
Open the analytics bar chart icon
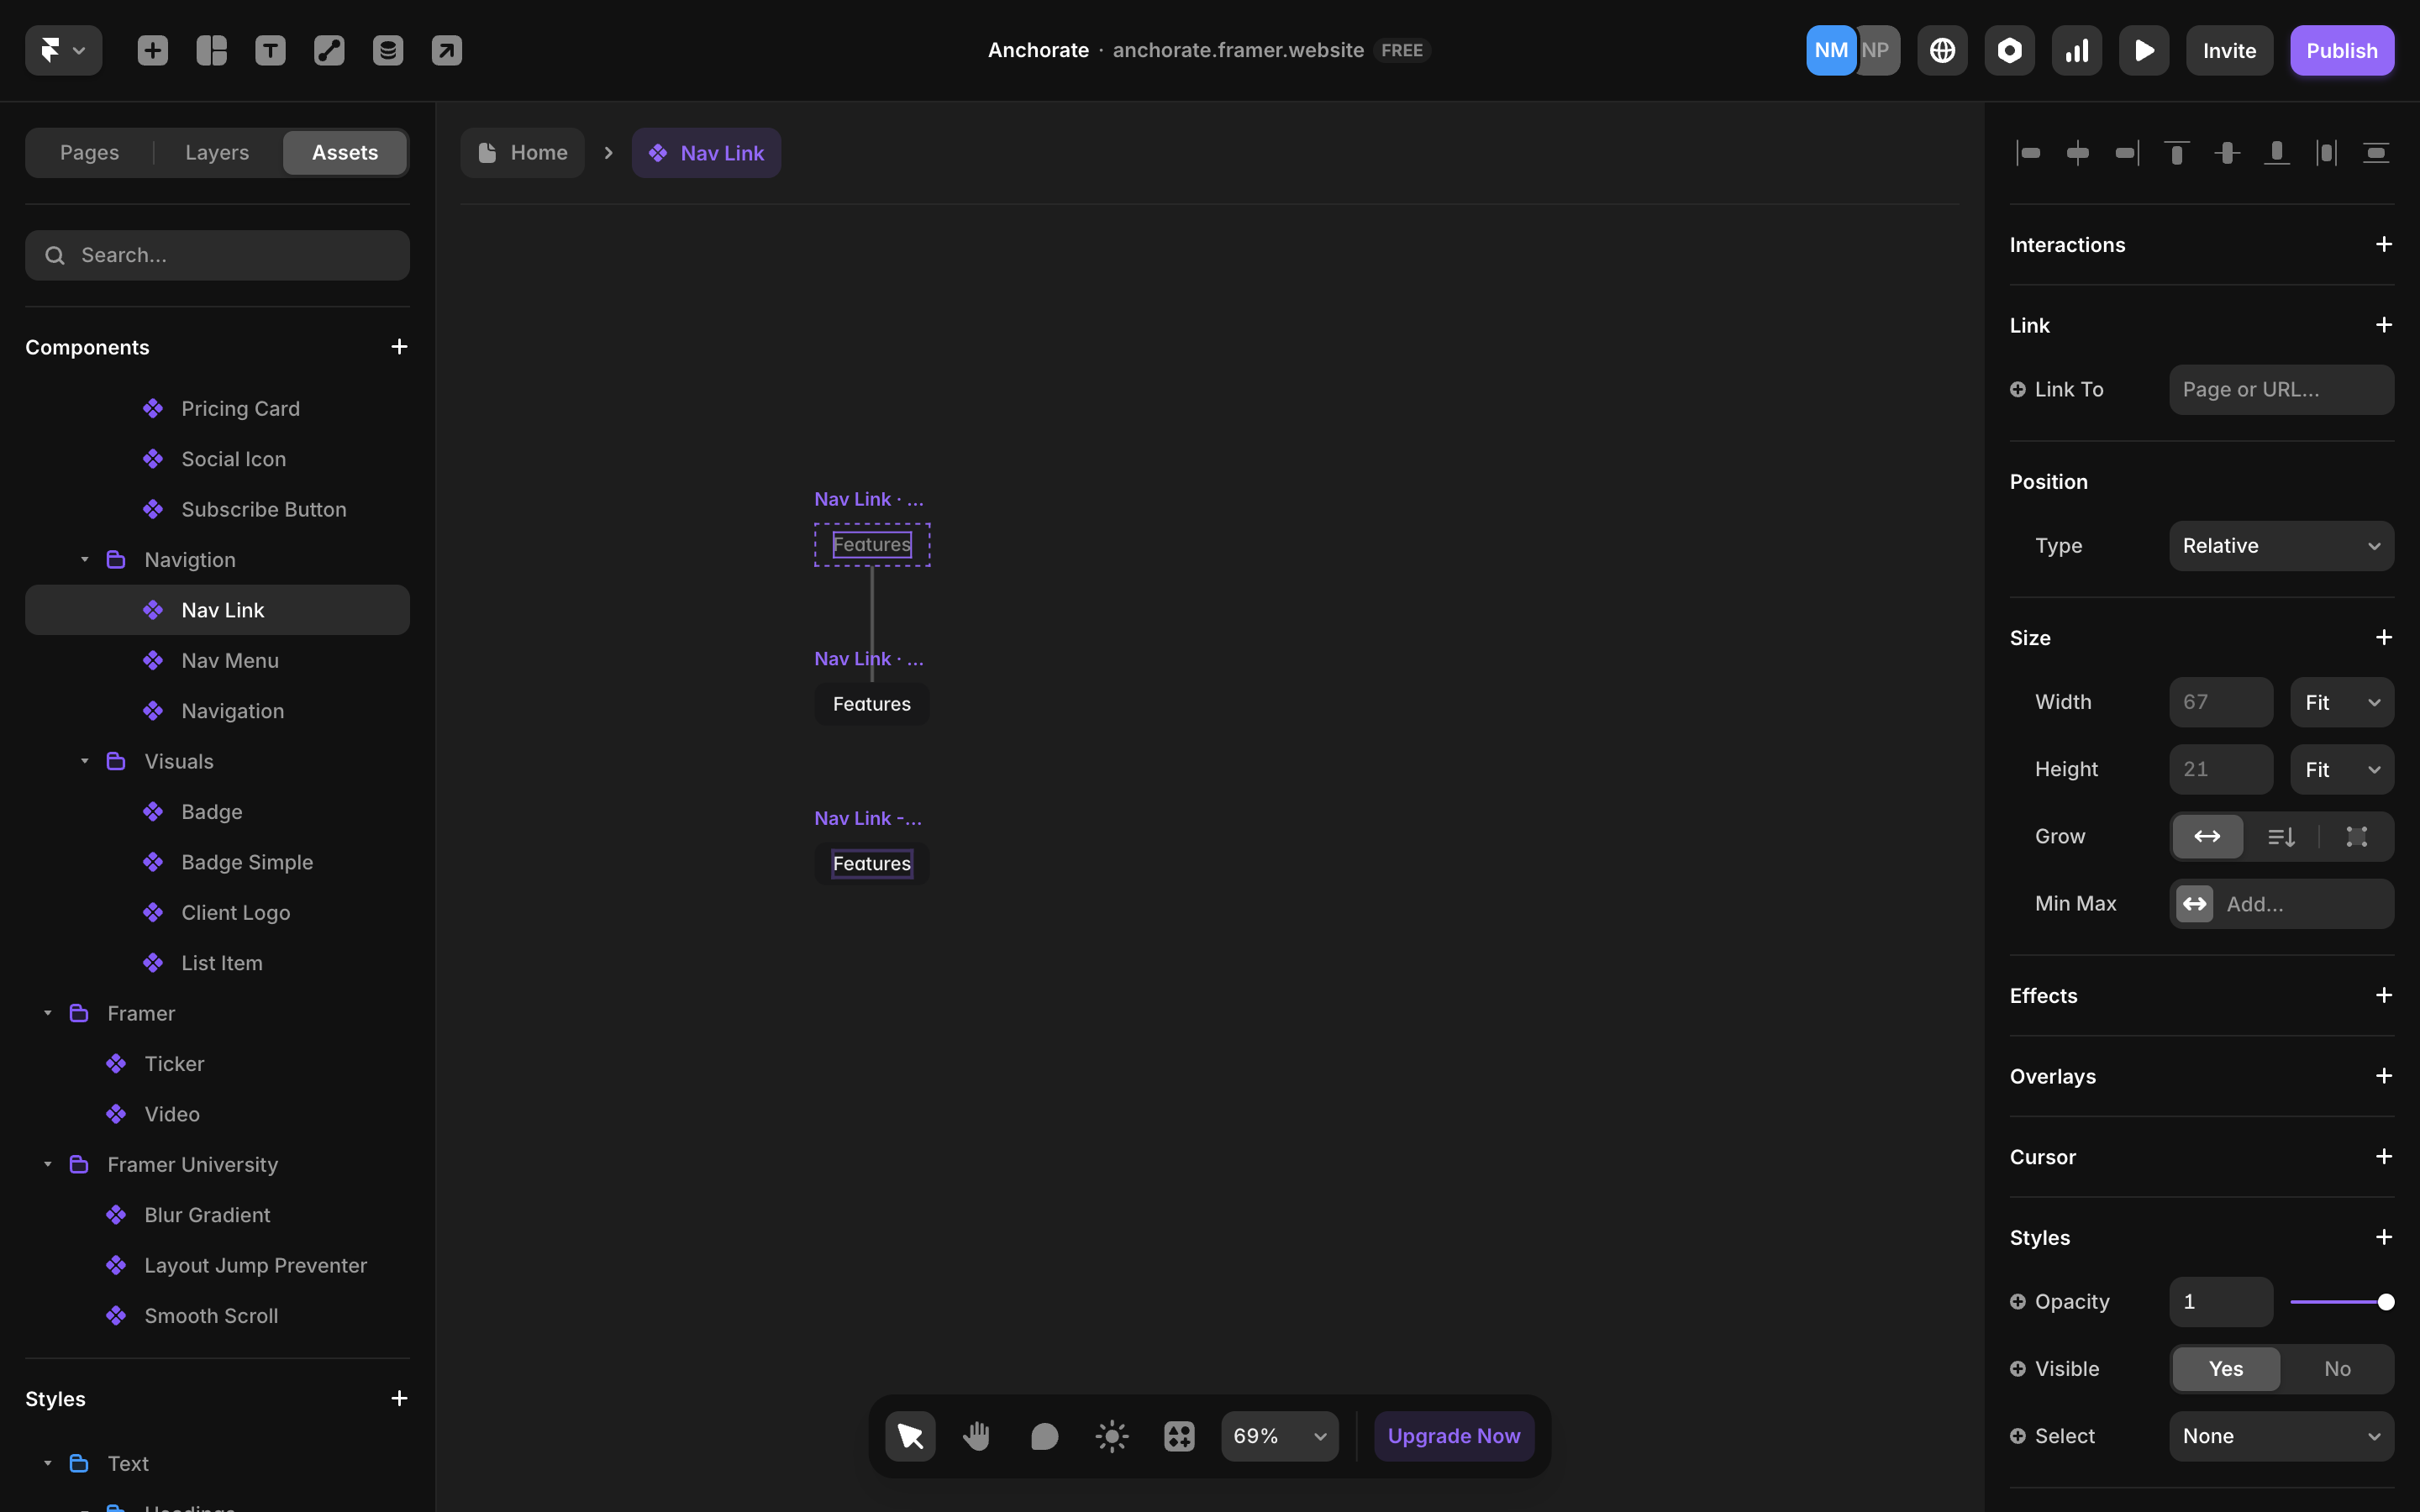[x=2077, y=50]
